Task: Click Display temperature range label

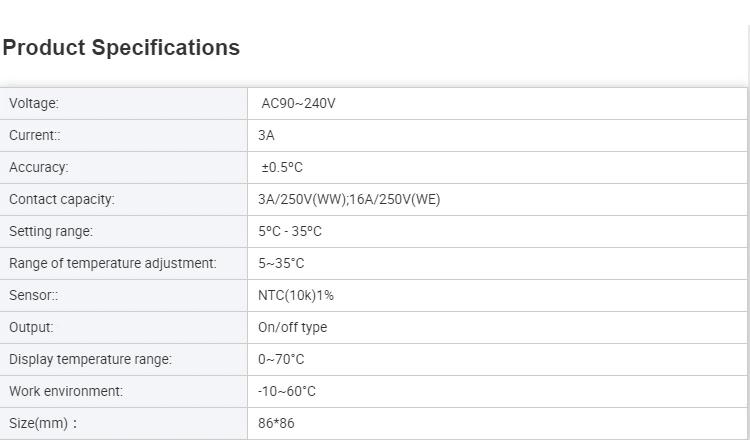Action: click(91, 359)
